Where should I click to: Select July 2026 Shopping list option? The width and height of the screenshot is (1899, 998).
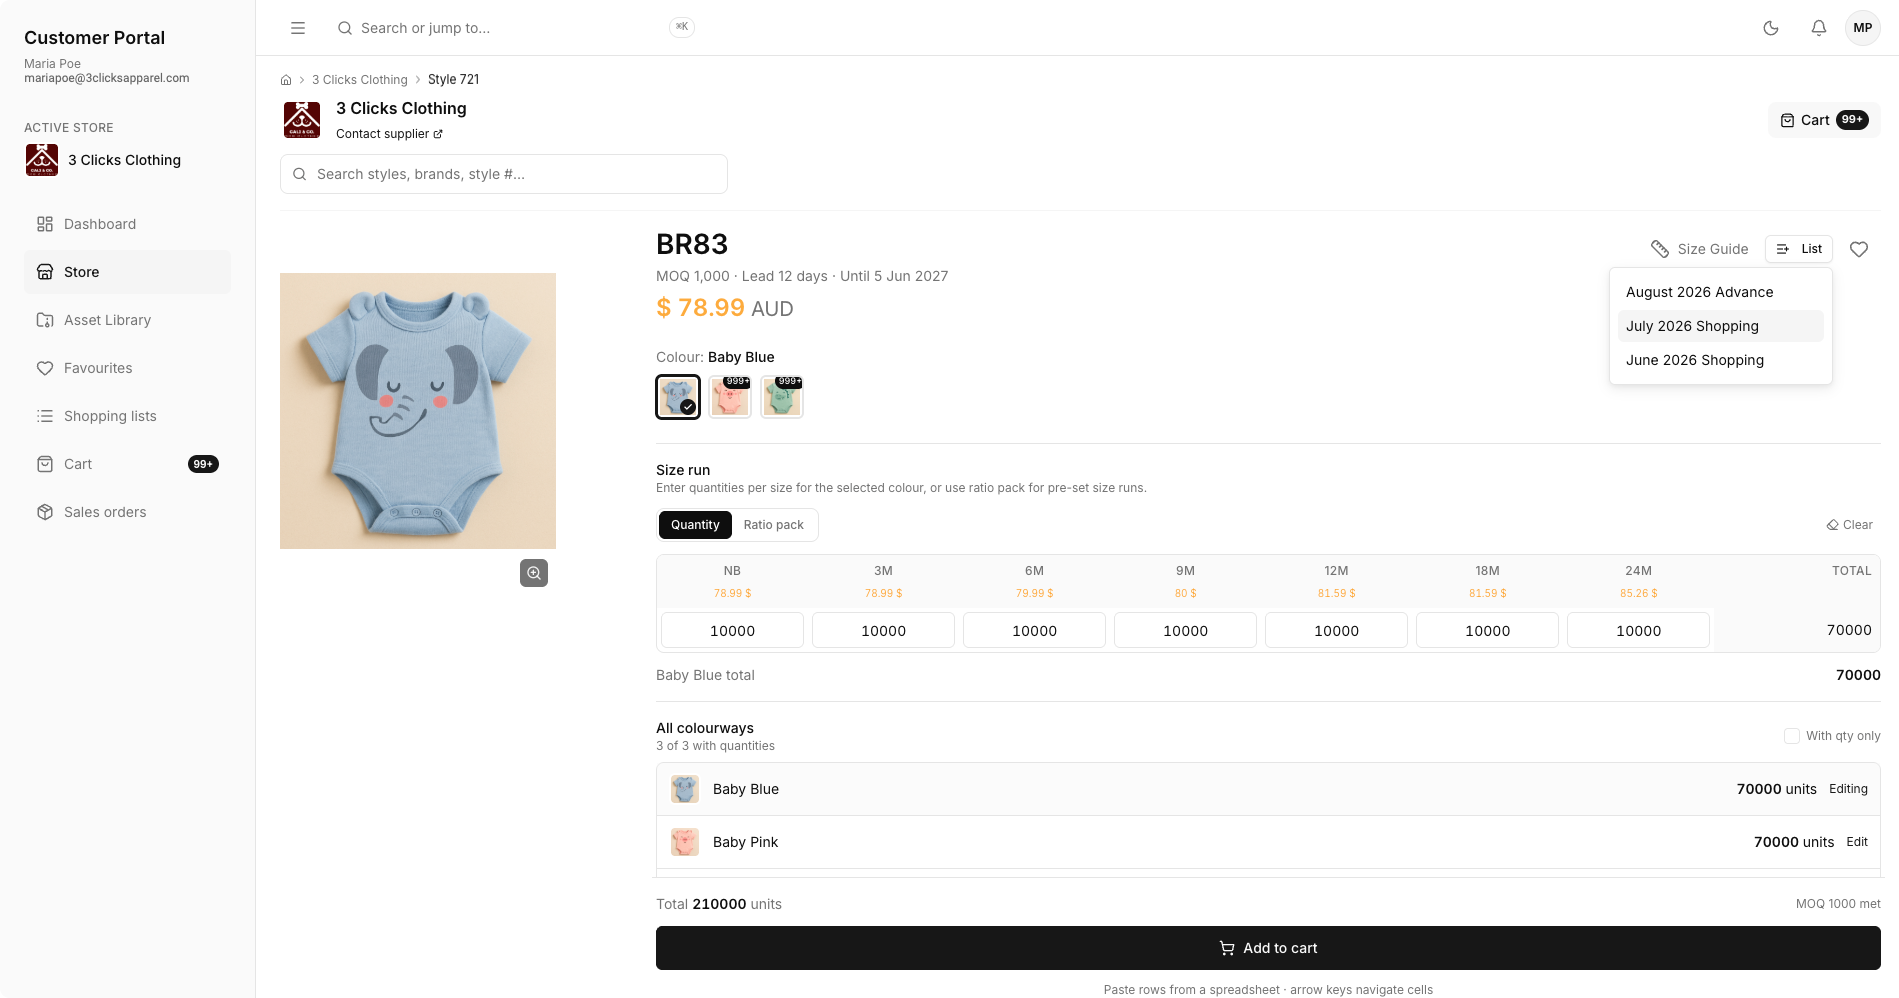(1720, 326)
